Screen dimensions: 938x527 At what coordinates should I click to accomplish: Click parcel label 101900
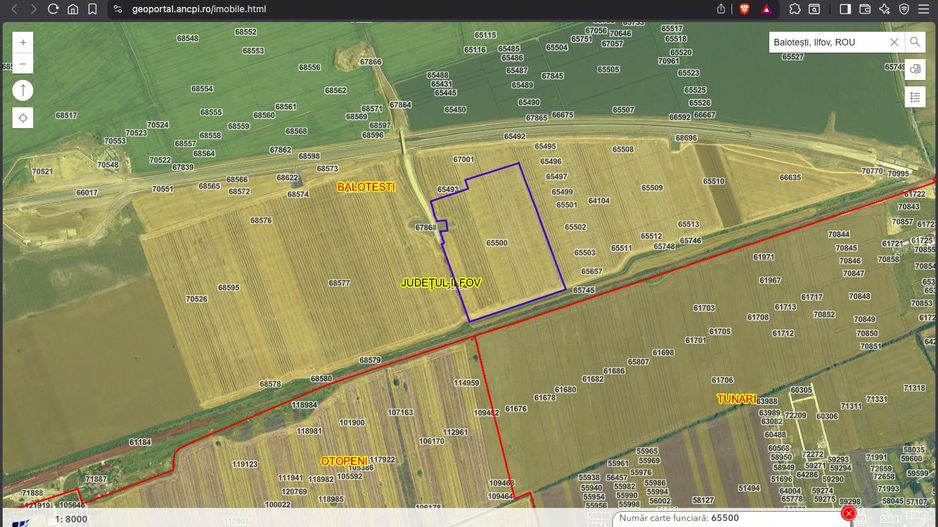click(352, 422)
